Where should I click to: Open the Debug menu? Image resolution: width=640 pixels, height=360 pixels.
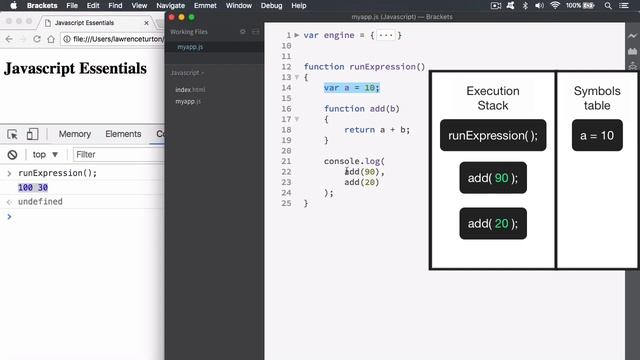271,6
